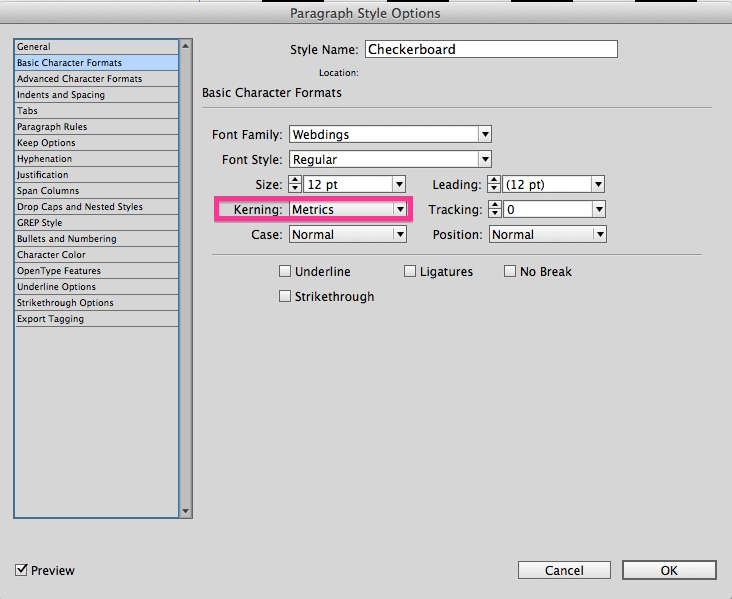Open the Kerning dropdown arrow
The image size is (732, 599).
coord(400,210)
